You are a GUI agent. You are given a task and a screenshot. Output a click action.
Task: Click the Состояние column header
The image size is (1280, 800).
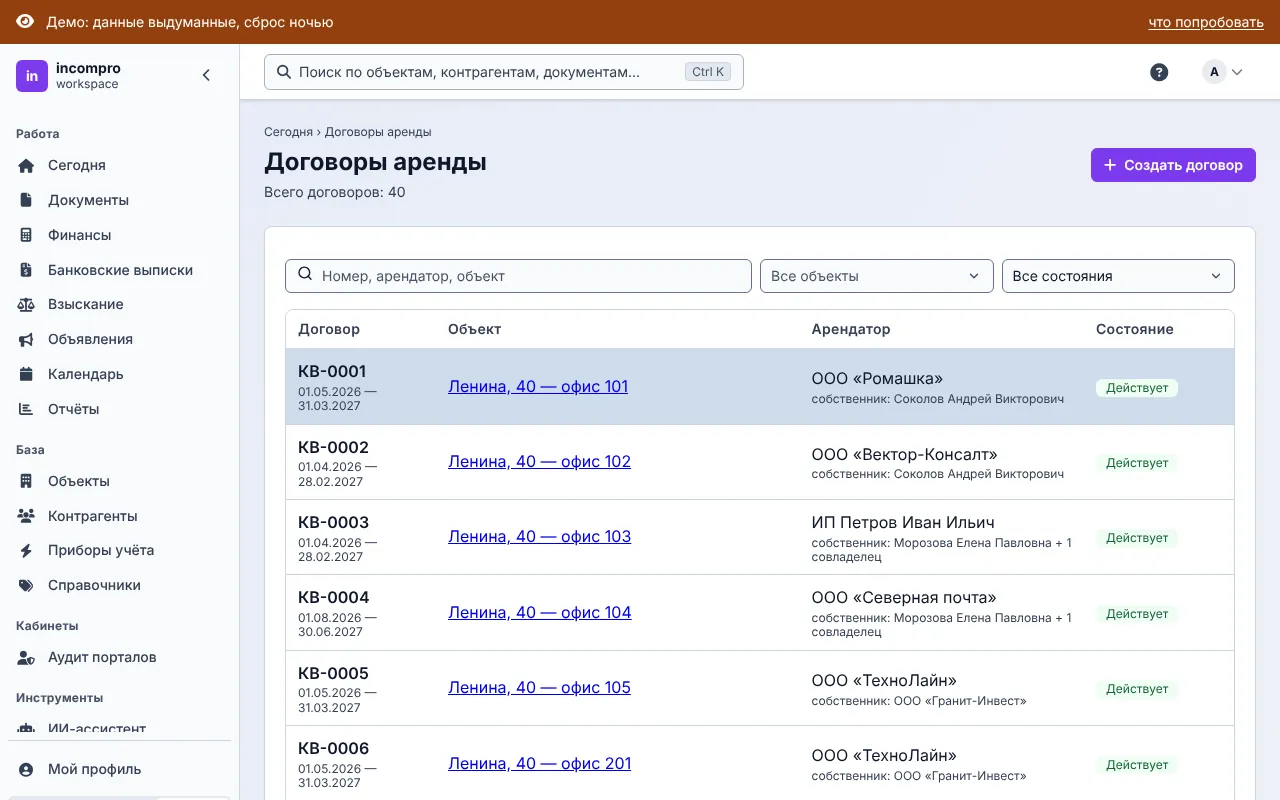pos(1135,329)
